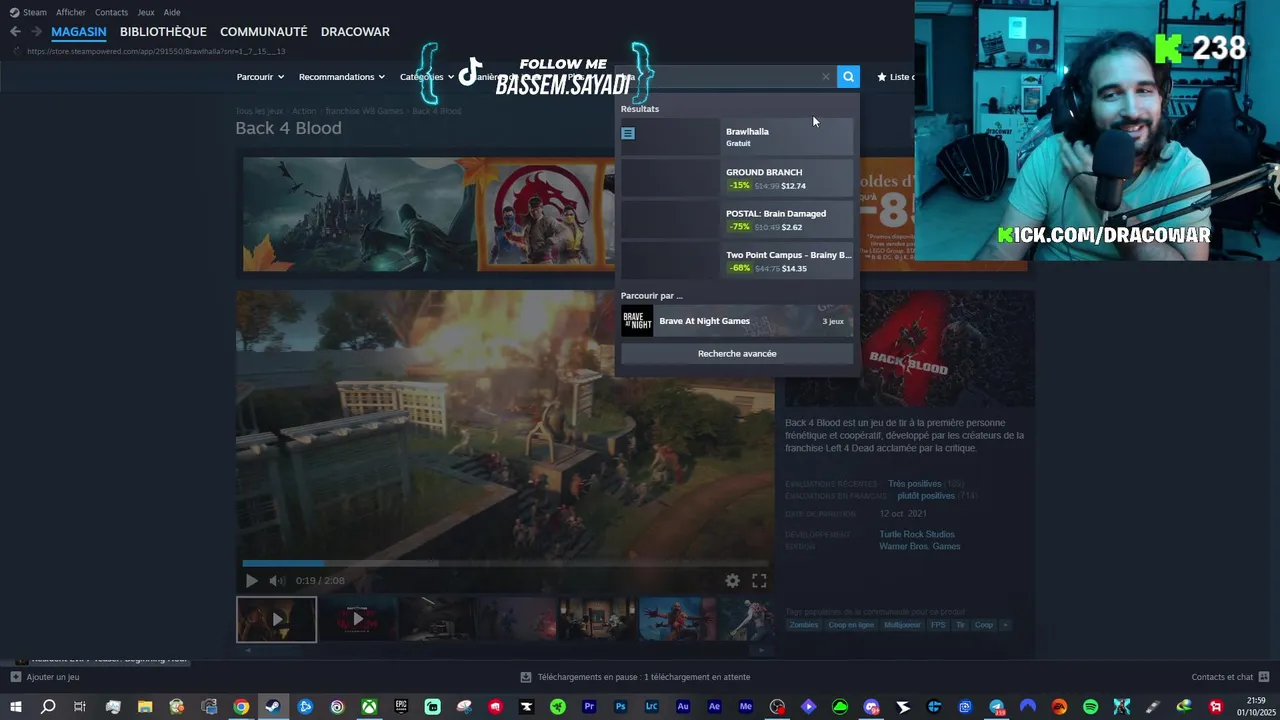Screen dimensions: 1280x720
Task: Open the Steam menu
Action: 28,12
